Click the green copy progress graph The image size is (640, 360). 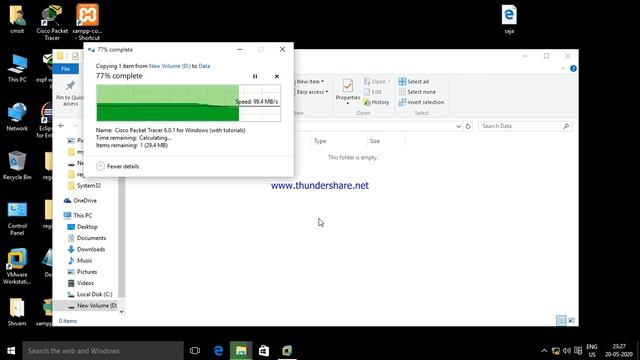point(188,103)
